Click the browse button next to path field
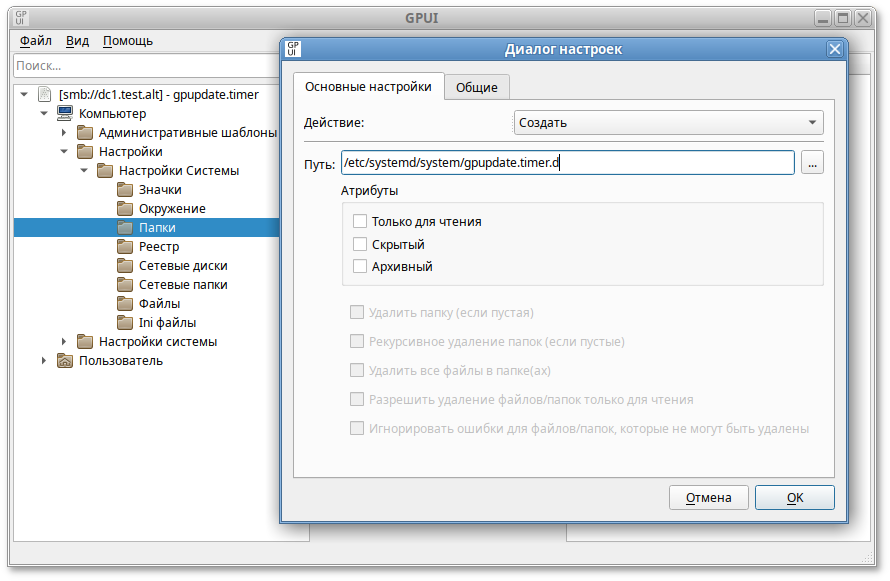 coord(812,163)
